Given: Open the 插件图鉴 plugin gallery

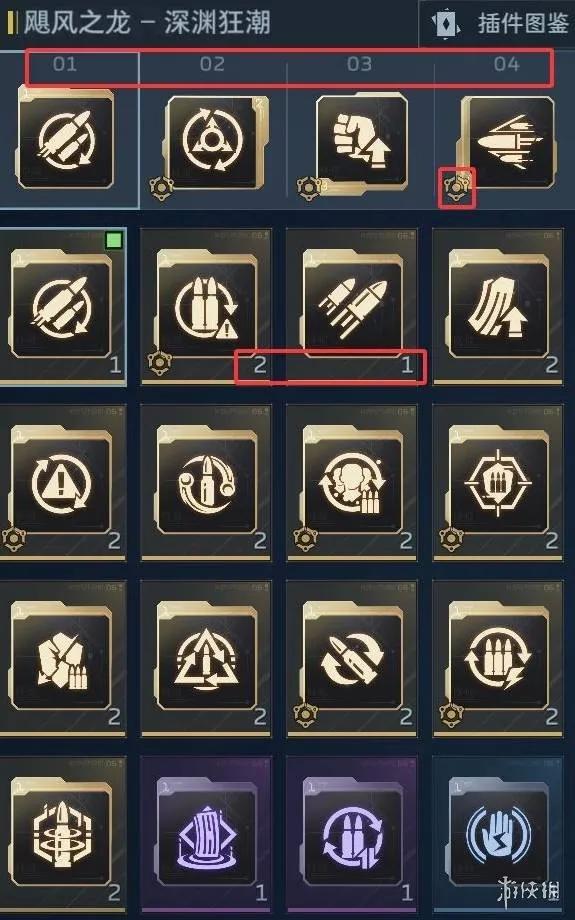Looking at the screenshot, I should pos(498,23).
